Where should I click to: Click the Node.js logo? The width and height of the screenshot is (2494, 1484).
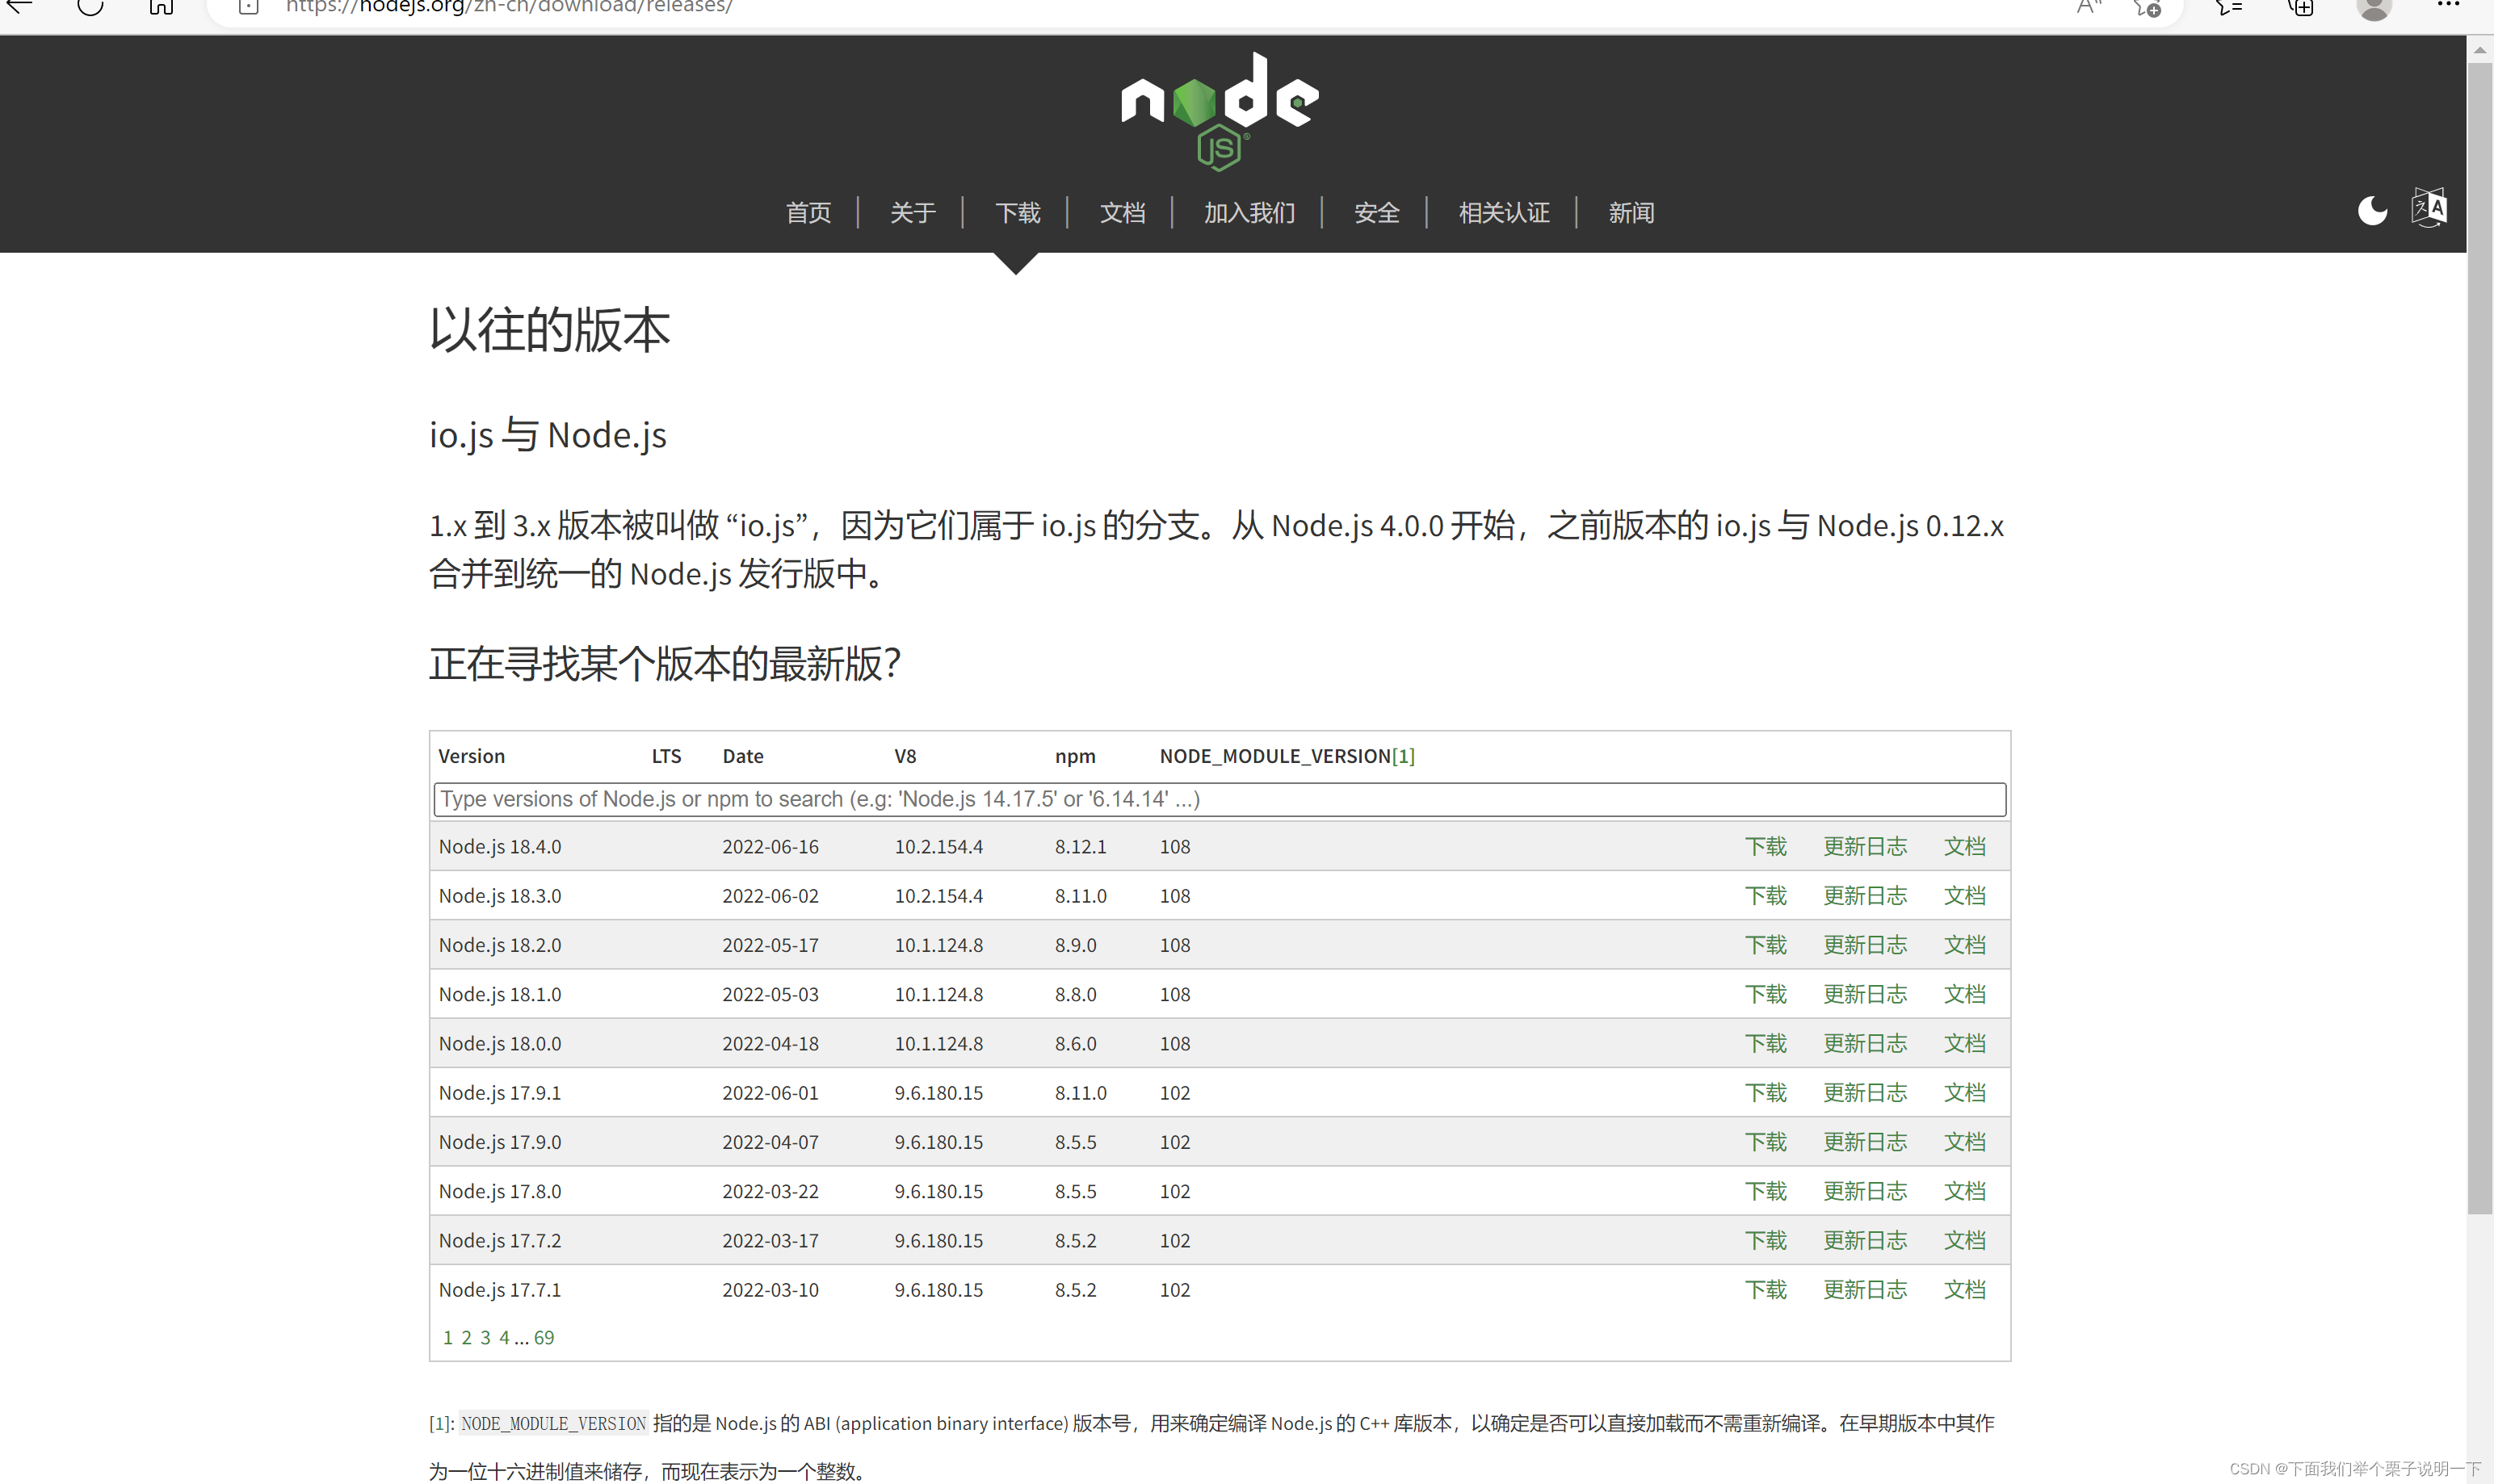(1219, 110)
